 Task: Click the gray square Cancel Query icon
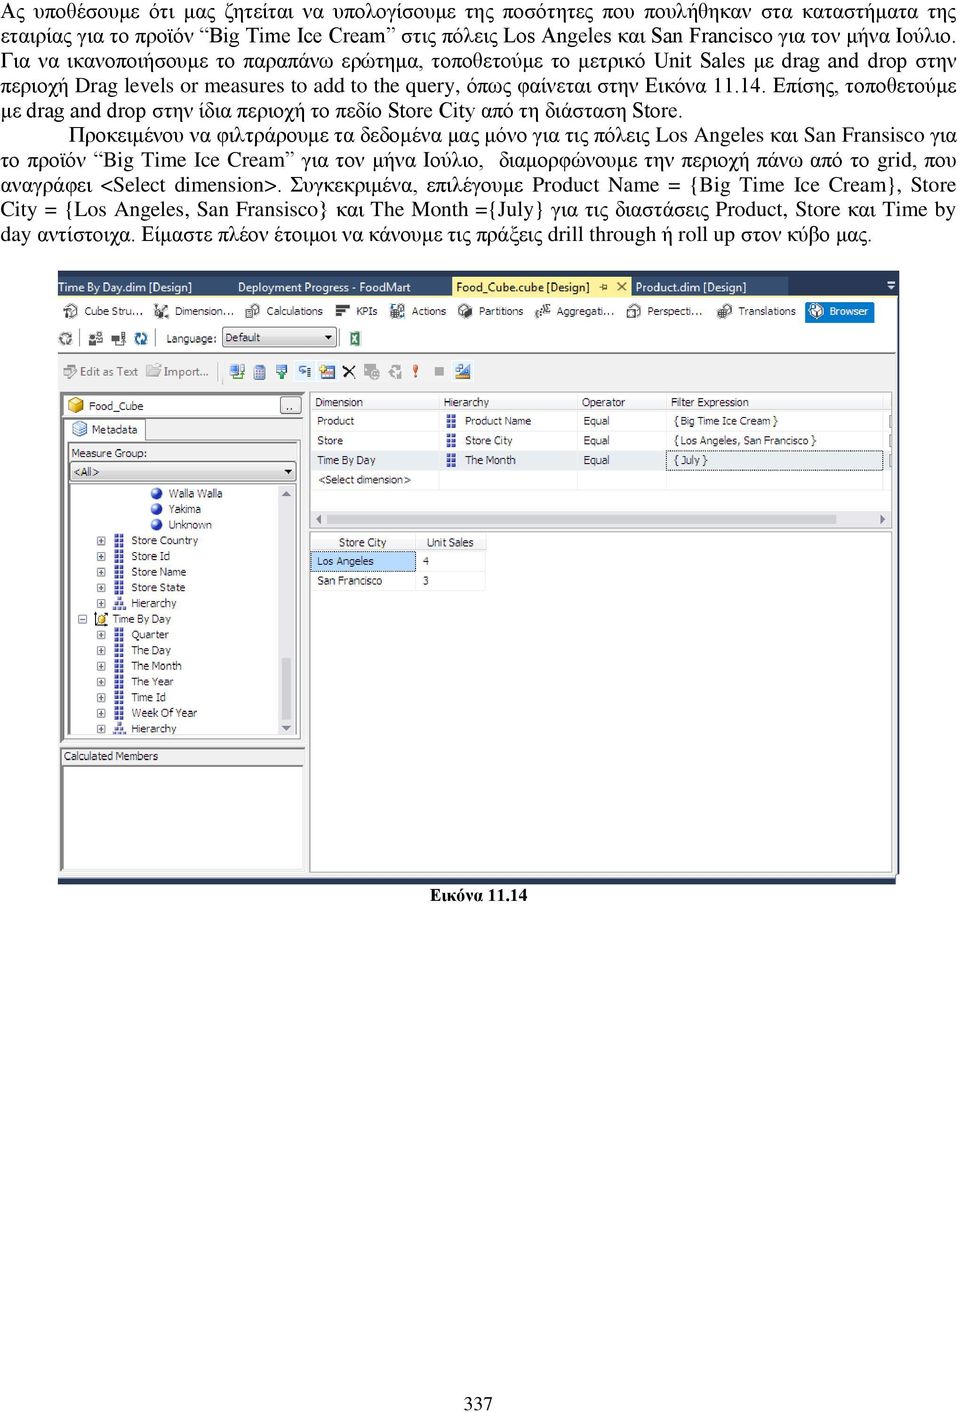click(439, 372)
